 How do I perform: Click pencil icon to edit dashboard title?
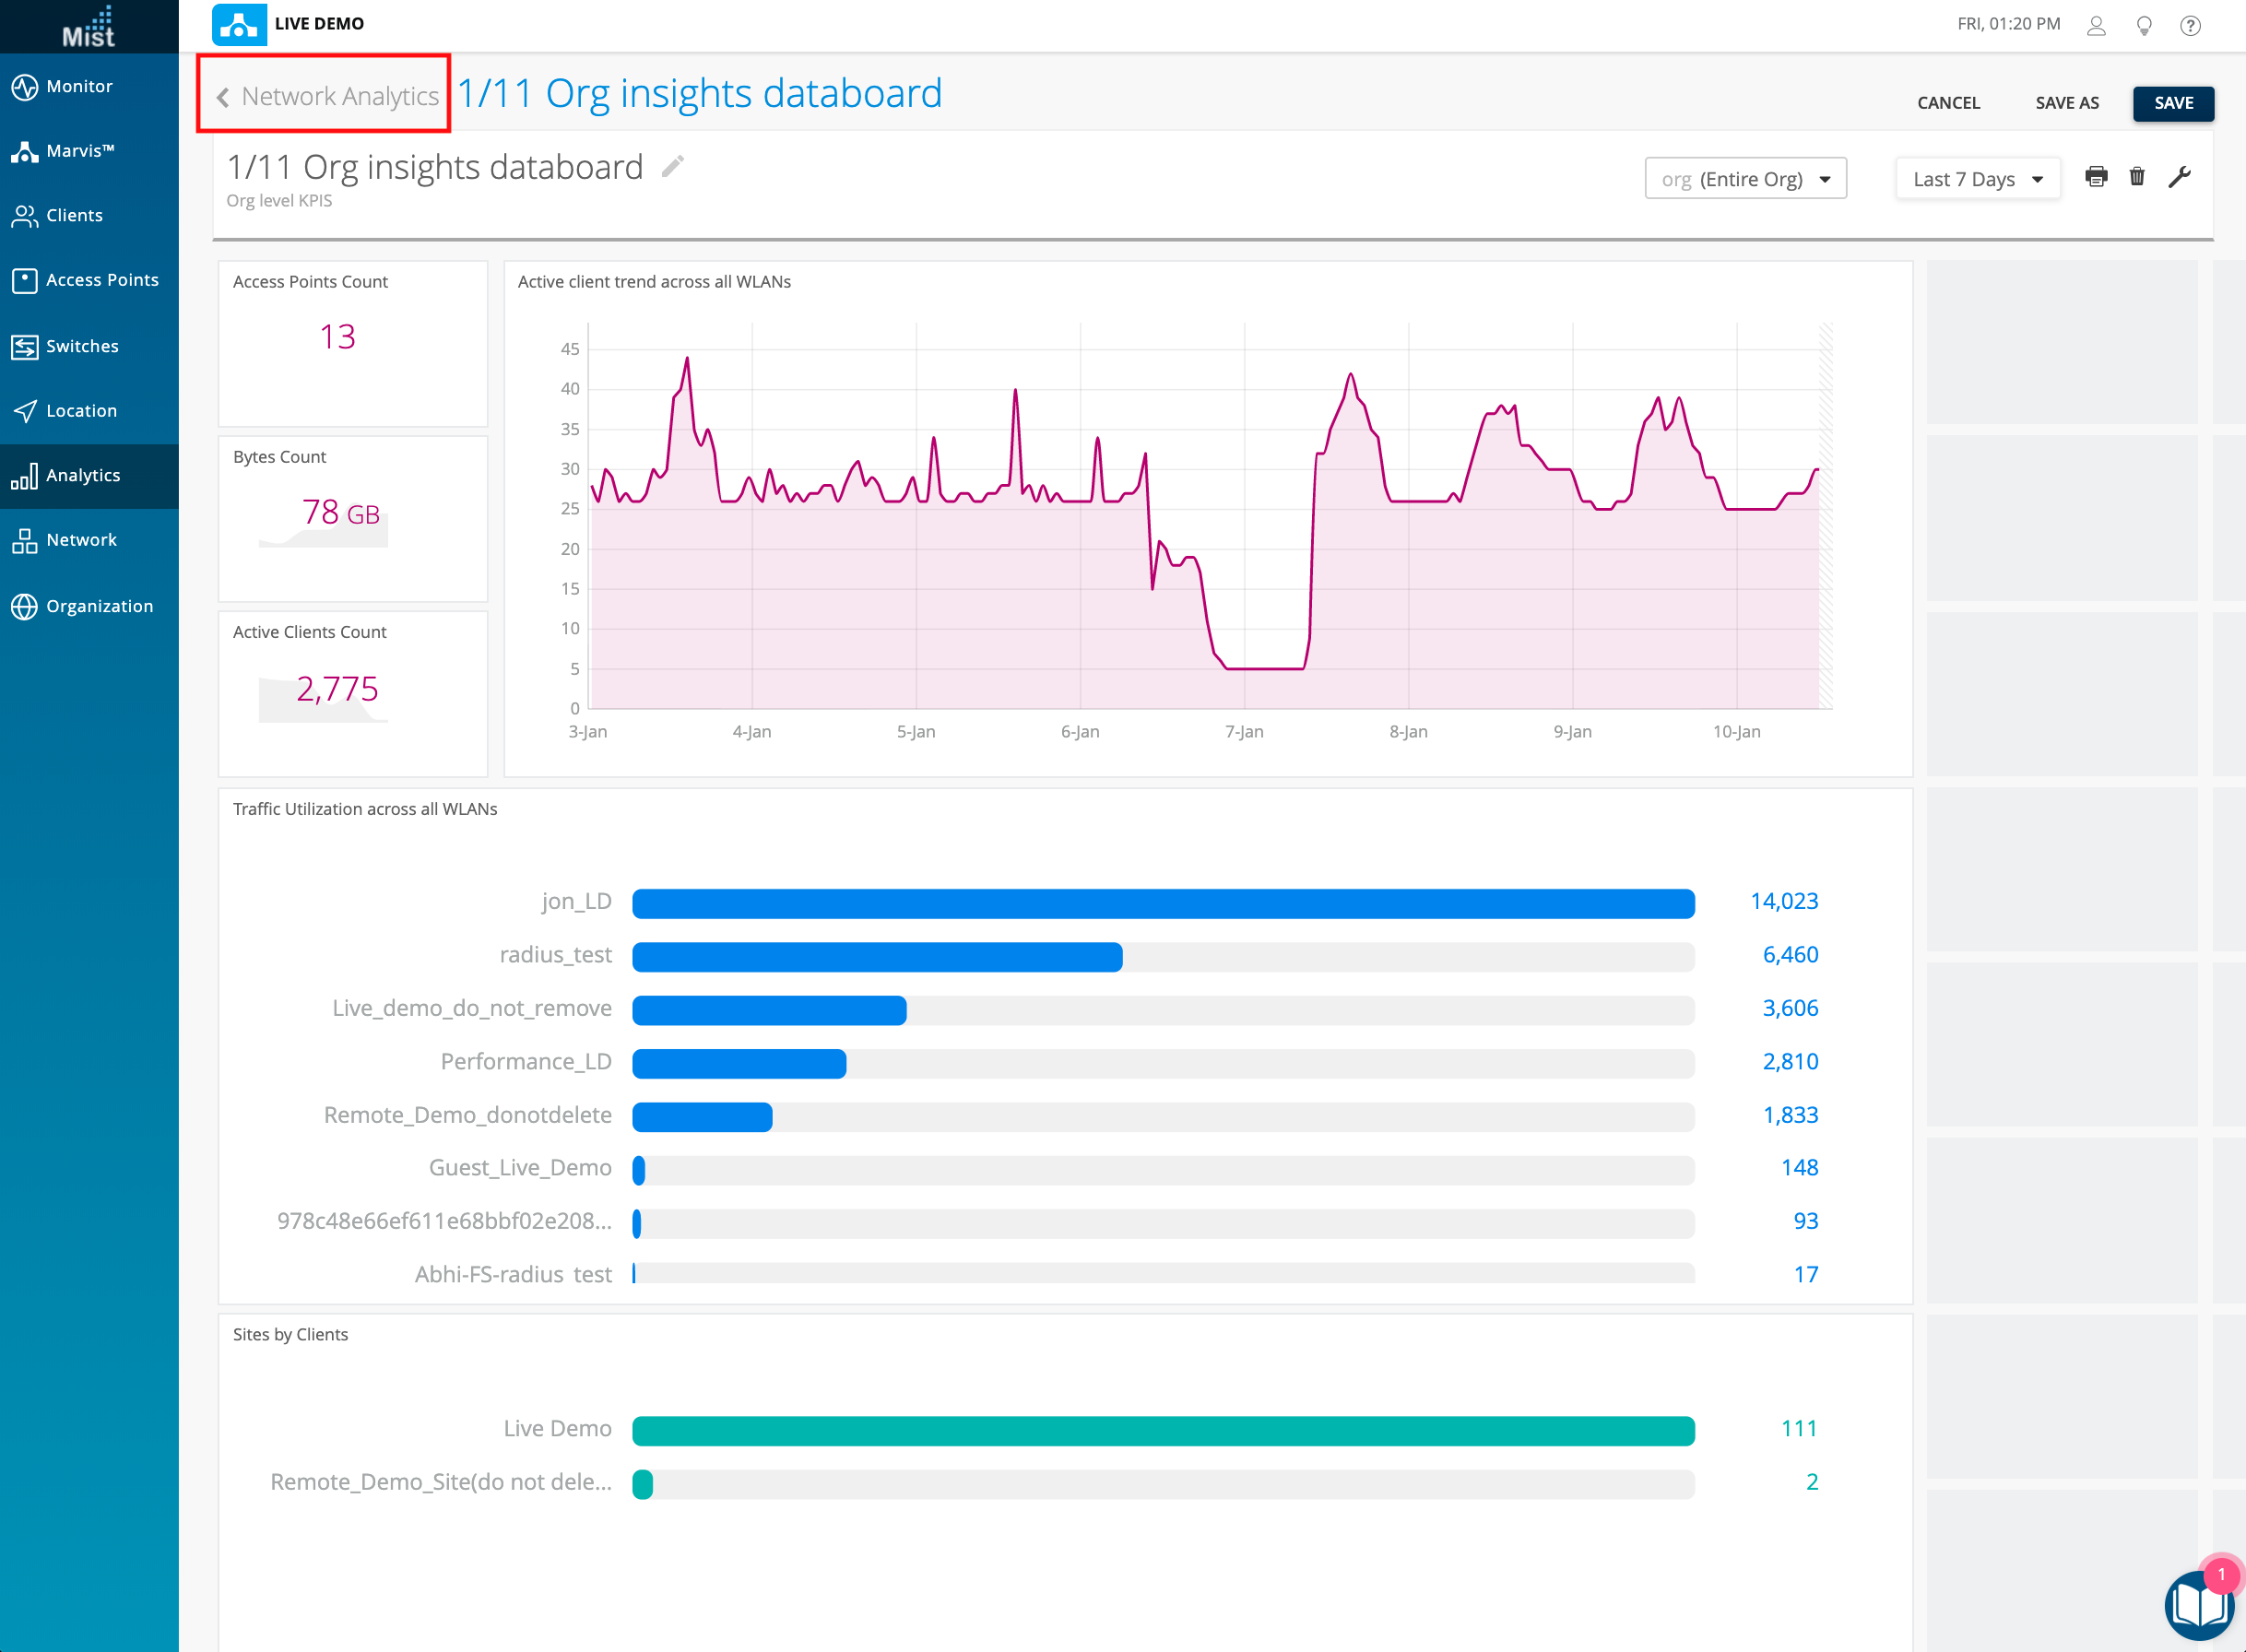point(673,166)
